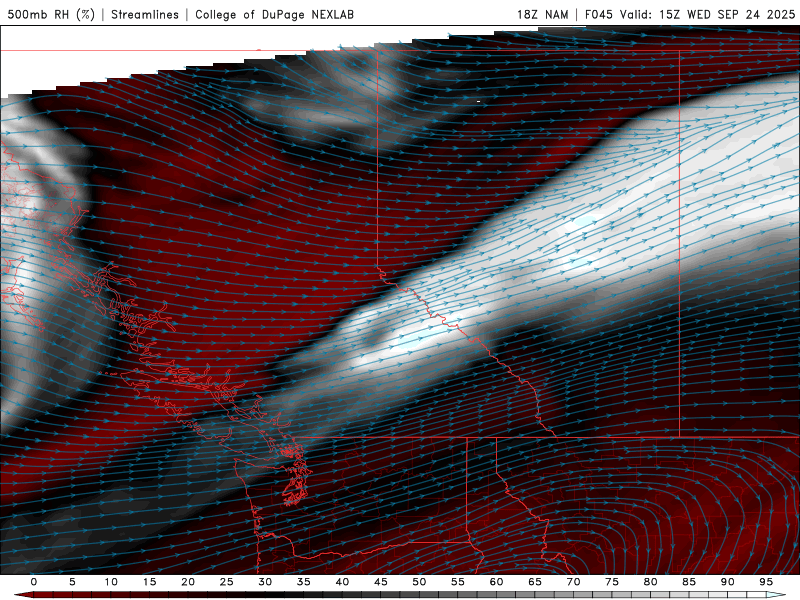This screenshot has height=600, width=800.
Task: Click the "20" scale label
Action: 188,582
